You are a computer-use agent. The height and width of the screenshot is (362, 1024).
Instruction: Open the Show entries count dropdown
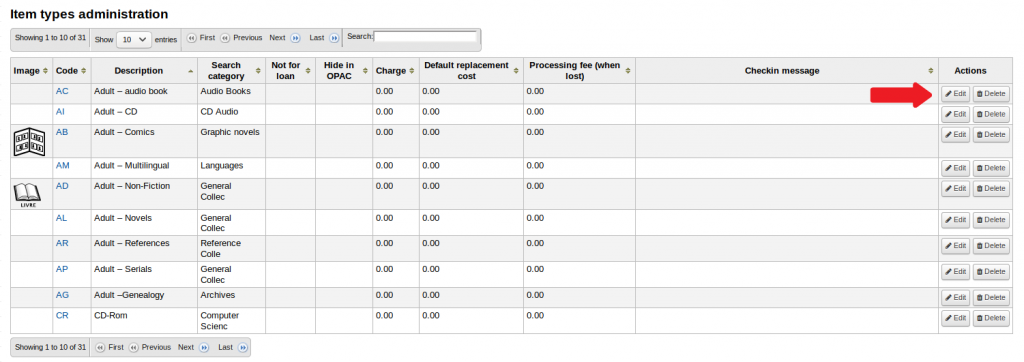[x=134, y=39]
